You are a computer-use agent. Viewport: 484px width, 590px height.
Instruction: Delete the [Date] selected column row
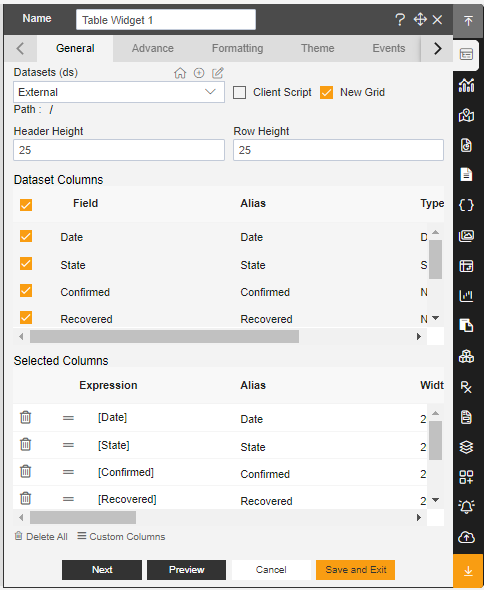click(26, 417)
